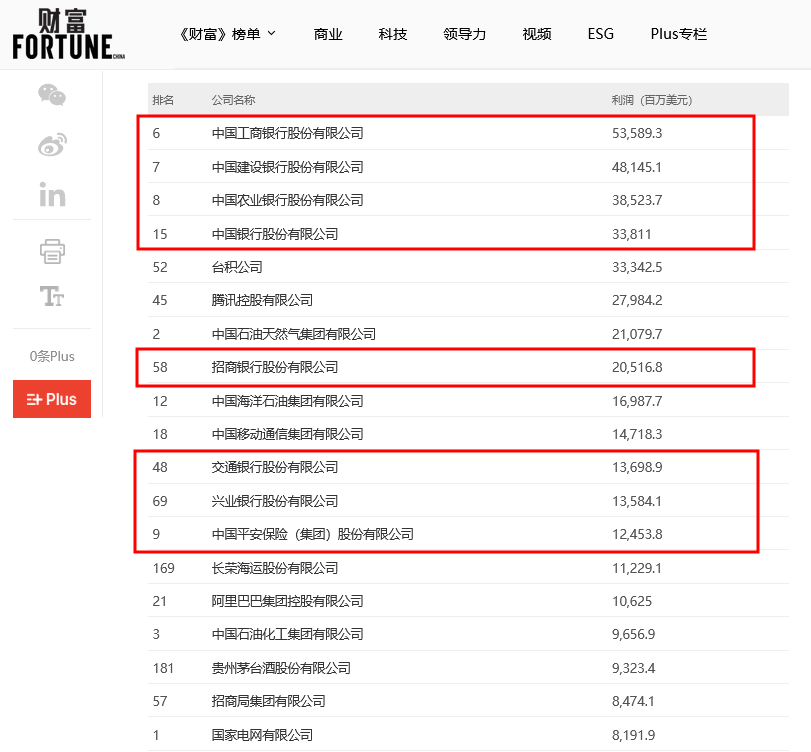Viewport: 811px width, 752px height.
Task: Expand the 《财富》榜单 dropdown menu
Action: (226, 34)
